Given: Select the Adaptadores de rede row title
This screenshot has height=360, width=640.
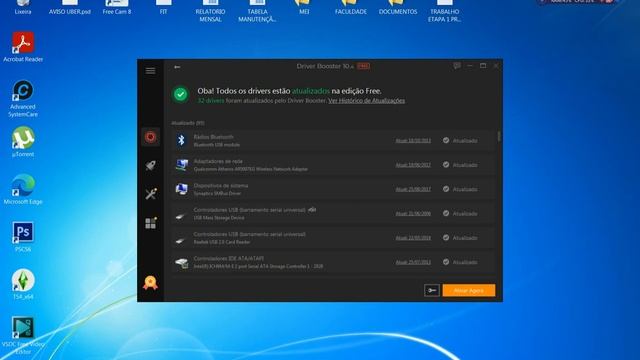Looking at the screenshot, I should 218,161.
